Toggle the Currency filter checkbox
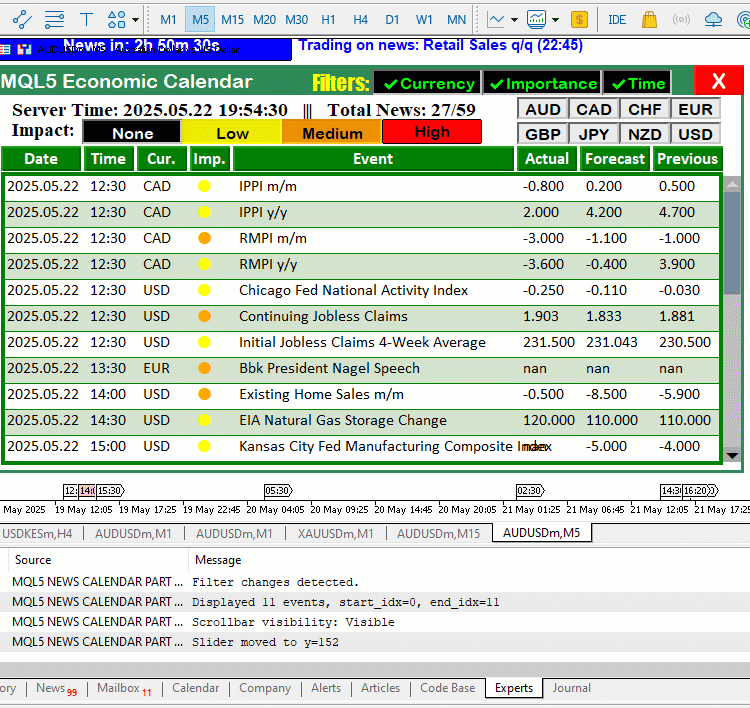This screenshot has height=708, width=750. pos(427,83)
